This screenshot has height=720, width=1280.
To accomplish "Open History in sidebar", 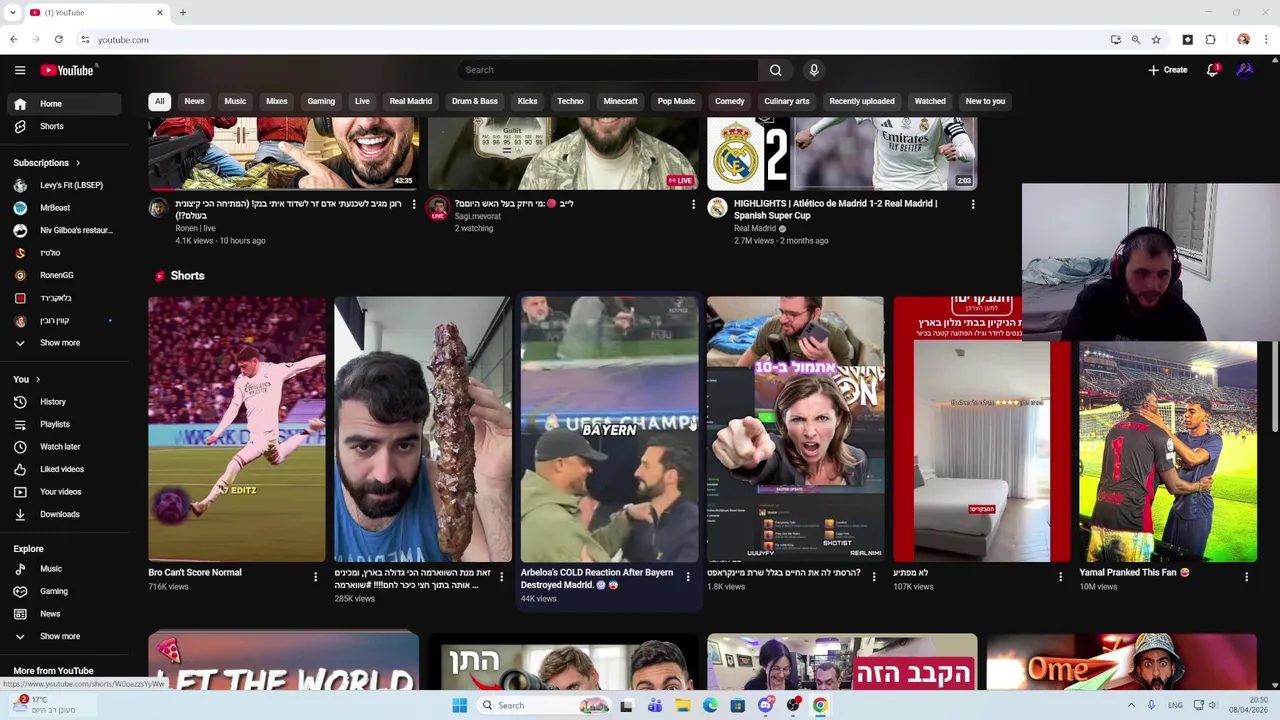I will click(62, 402).
